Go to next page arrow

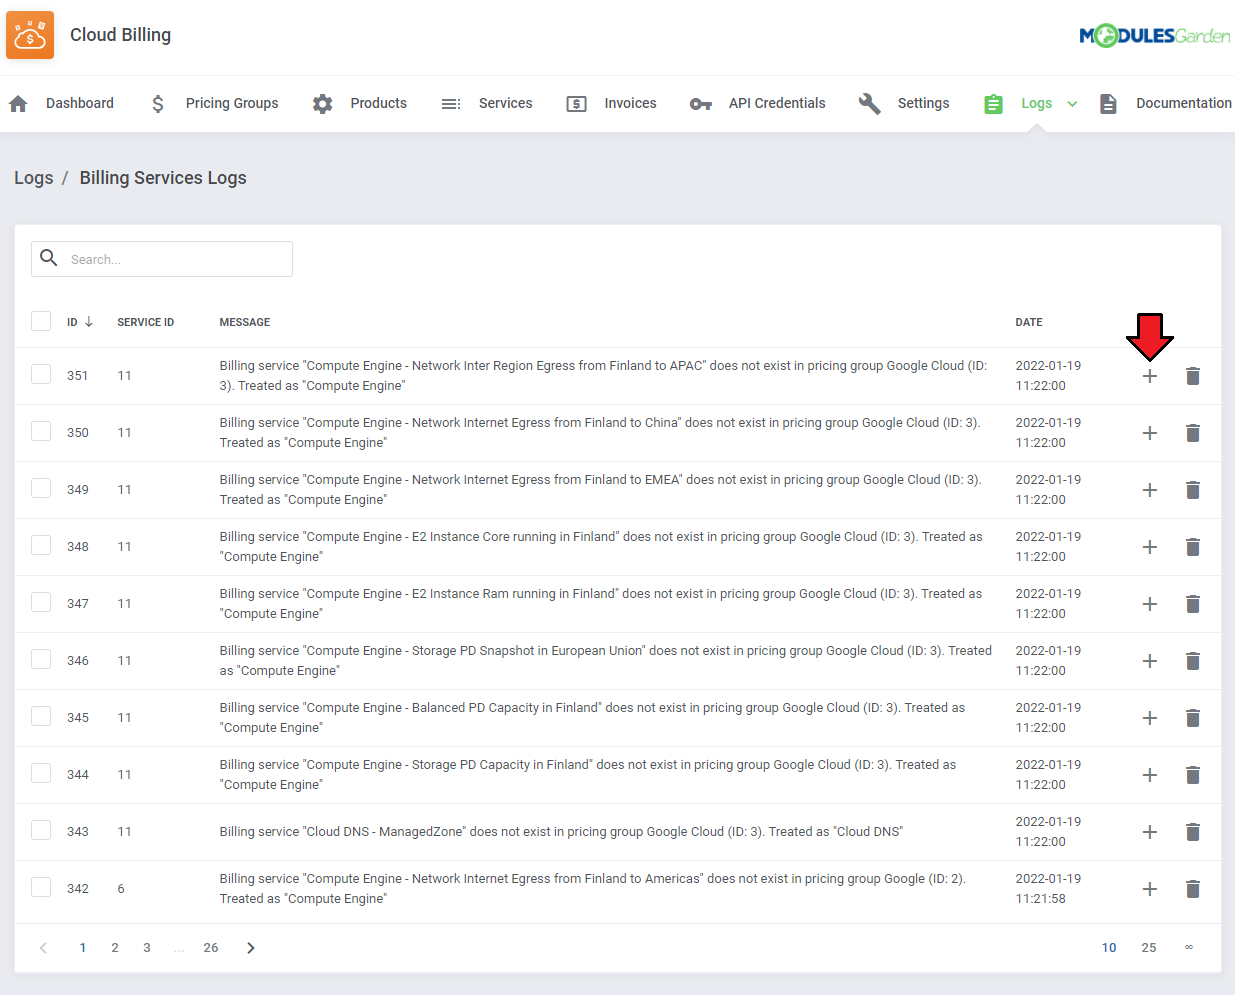click(251, 948)
